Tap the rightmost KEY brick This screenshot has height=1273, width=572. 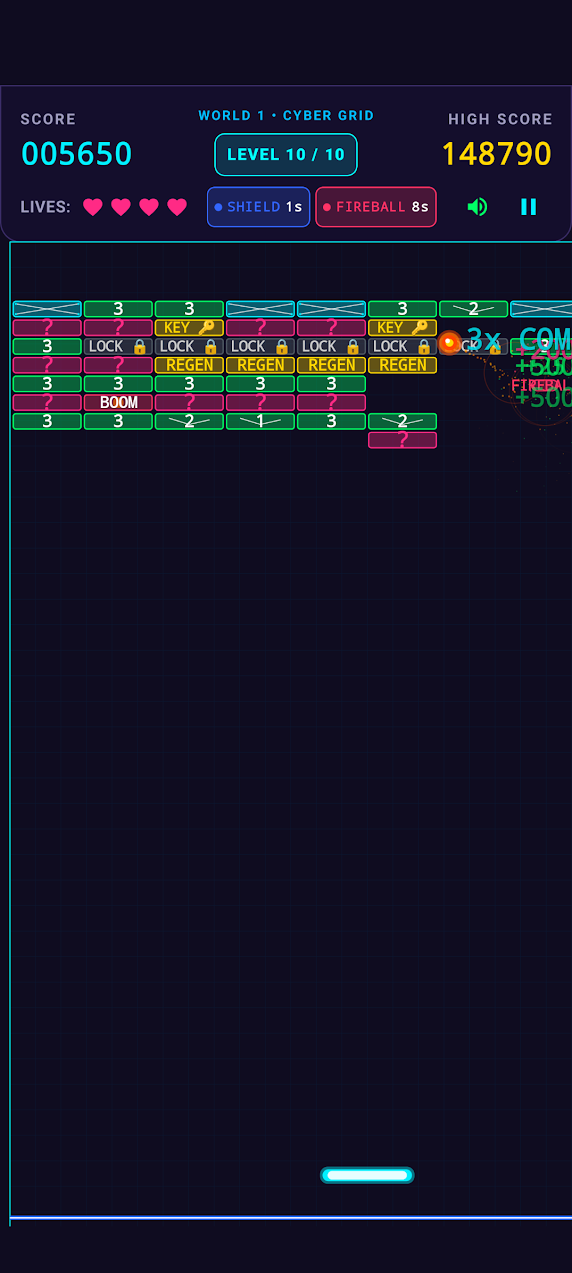click(402, 327)
